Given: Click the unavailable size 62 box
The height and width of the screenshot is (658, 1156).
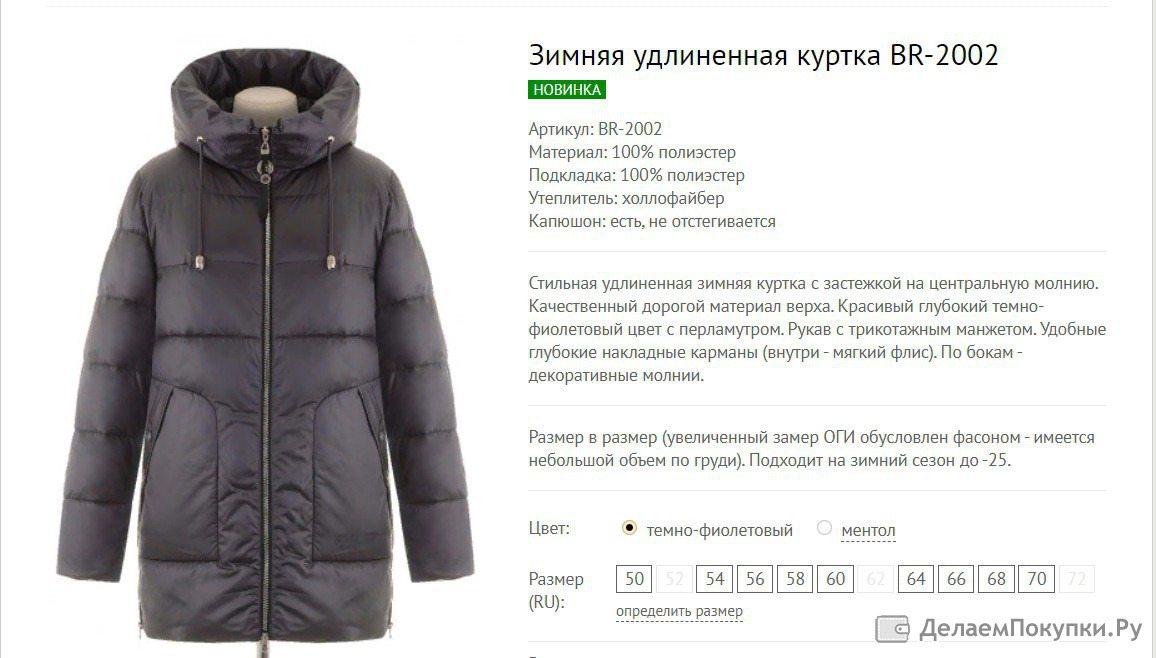Looking at the screenshot, I should [x=876, y=579].
